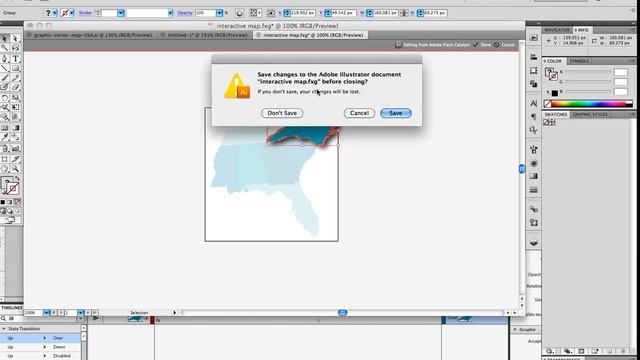Select the Artboard tool

click(4, 159)
